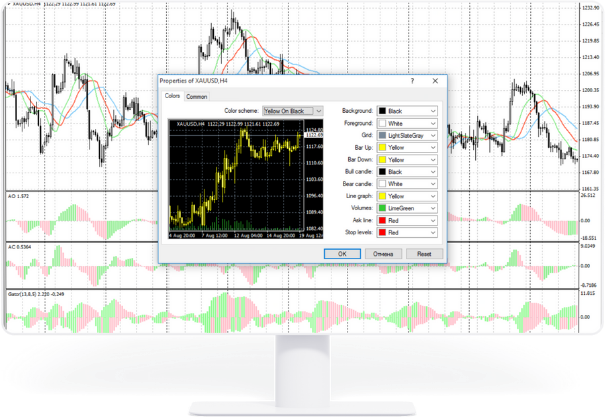Click the yellow-on-black chart preview
605x417 pixels.
click(246, 179)
